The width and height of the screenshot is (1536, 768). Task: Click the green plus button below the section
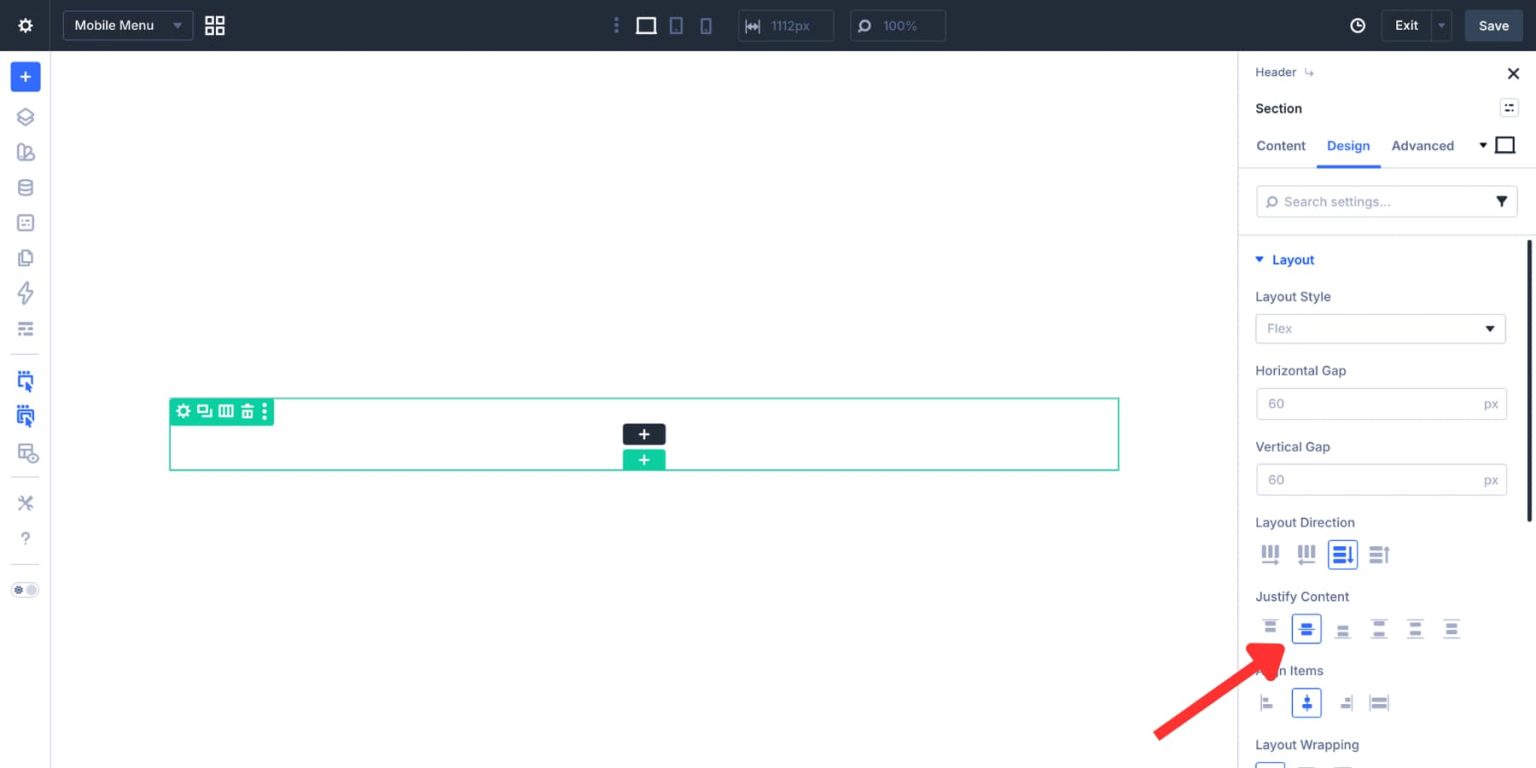[x=644, y=460]
